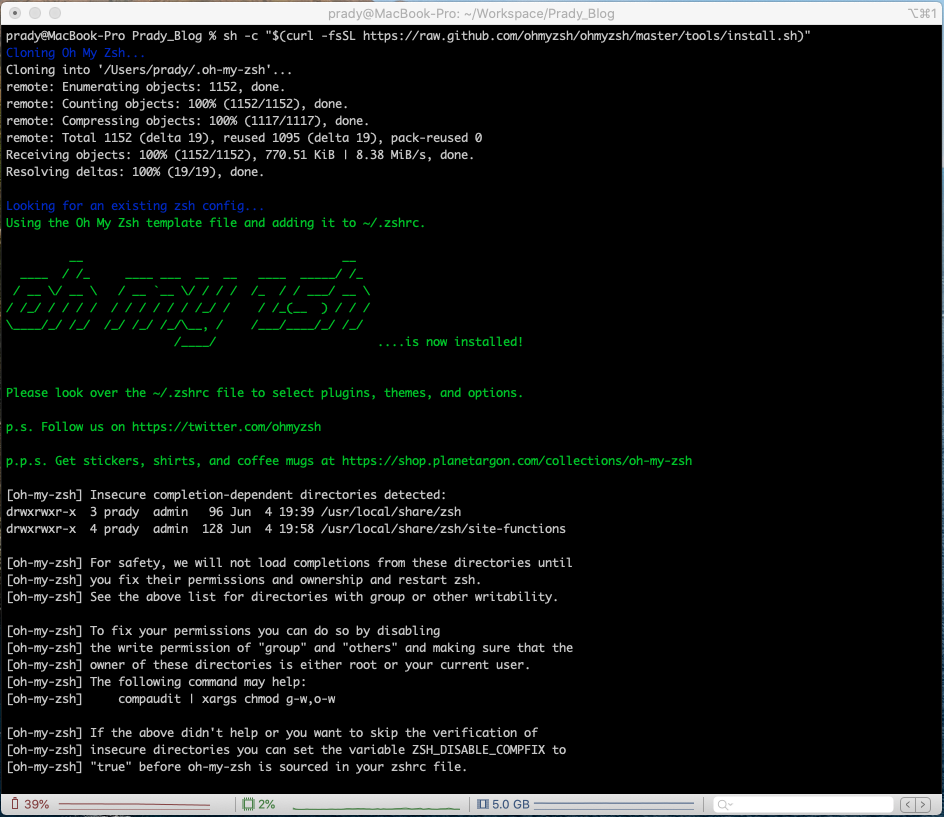Screen dimensions: 944x817
Task: Click the 5.0 GB memory usage text
Action: click(x=511, y=804)
